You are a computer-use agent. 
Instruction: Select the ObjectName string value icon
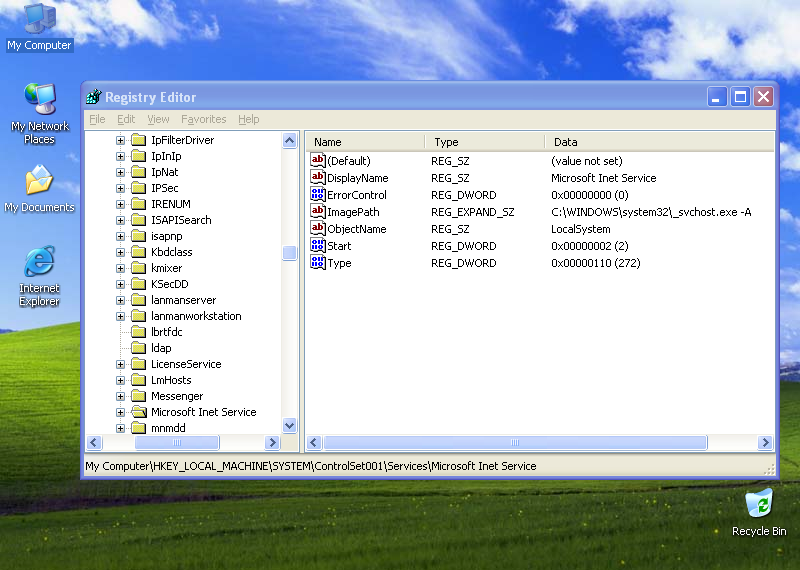318,229
